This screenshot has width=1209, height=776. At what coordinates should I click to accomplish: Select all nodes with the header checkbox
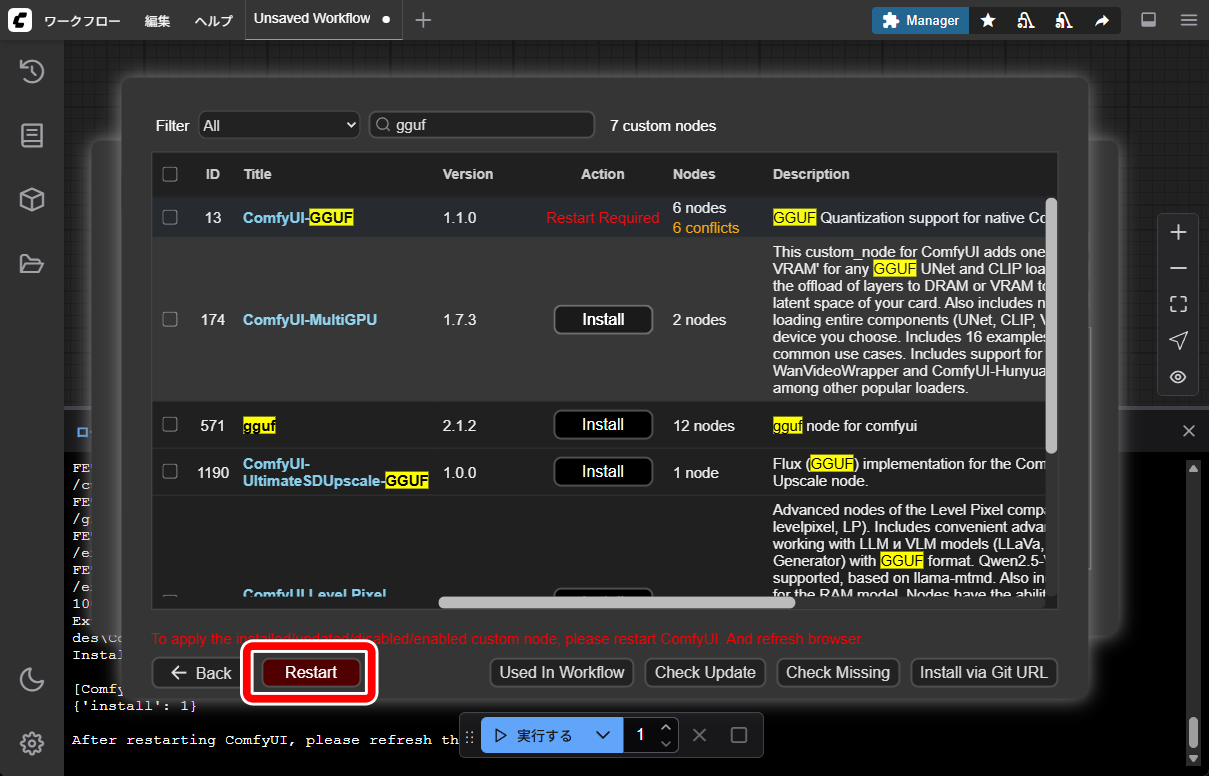tap(170, 174)
